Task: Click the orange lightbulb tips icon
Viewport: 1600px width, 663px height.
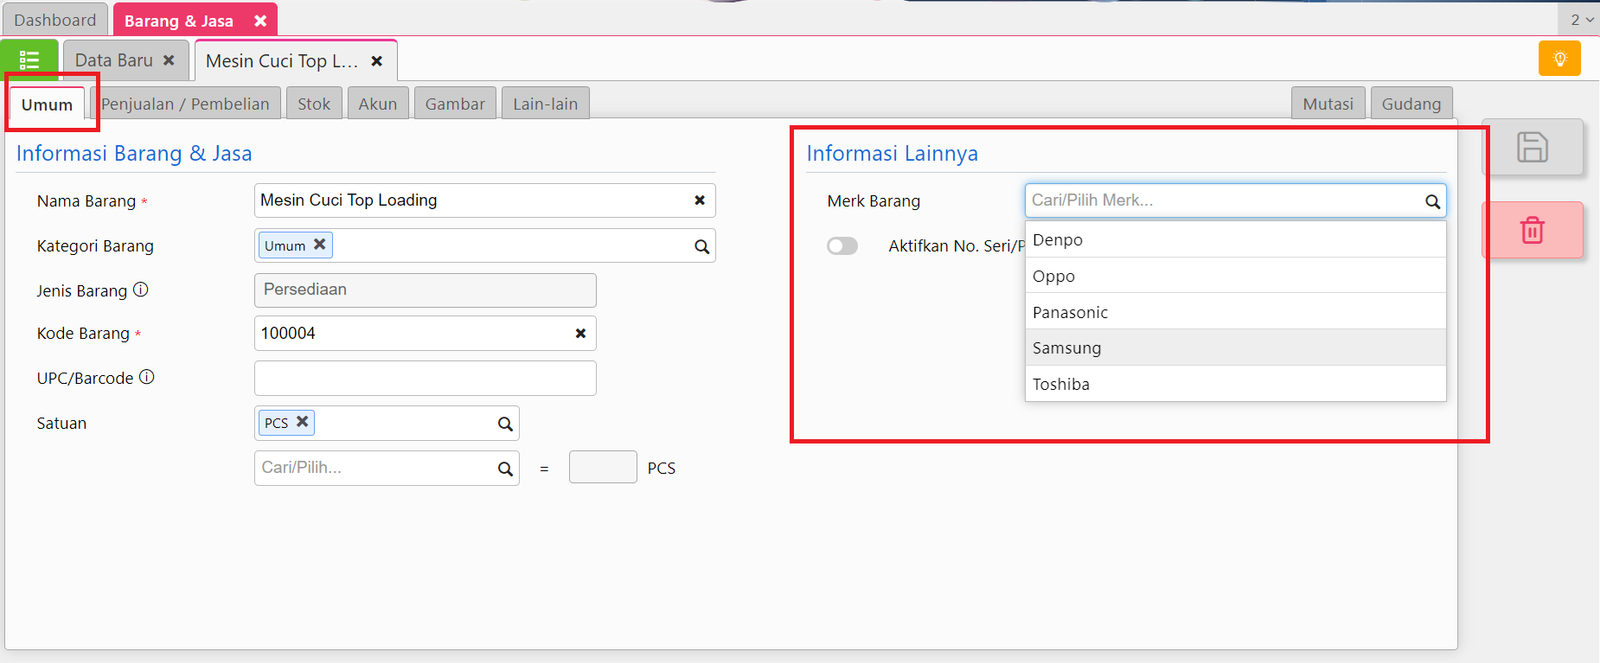Action: (x=1559, y=59)
